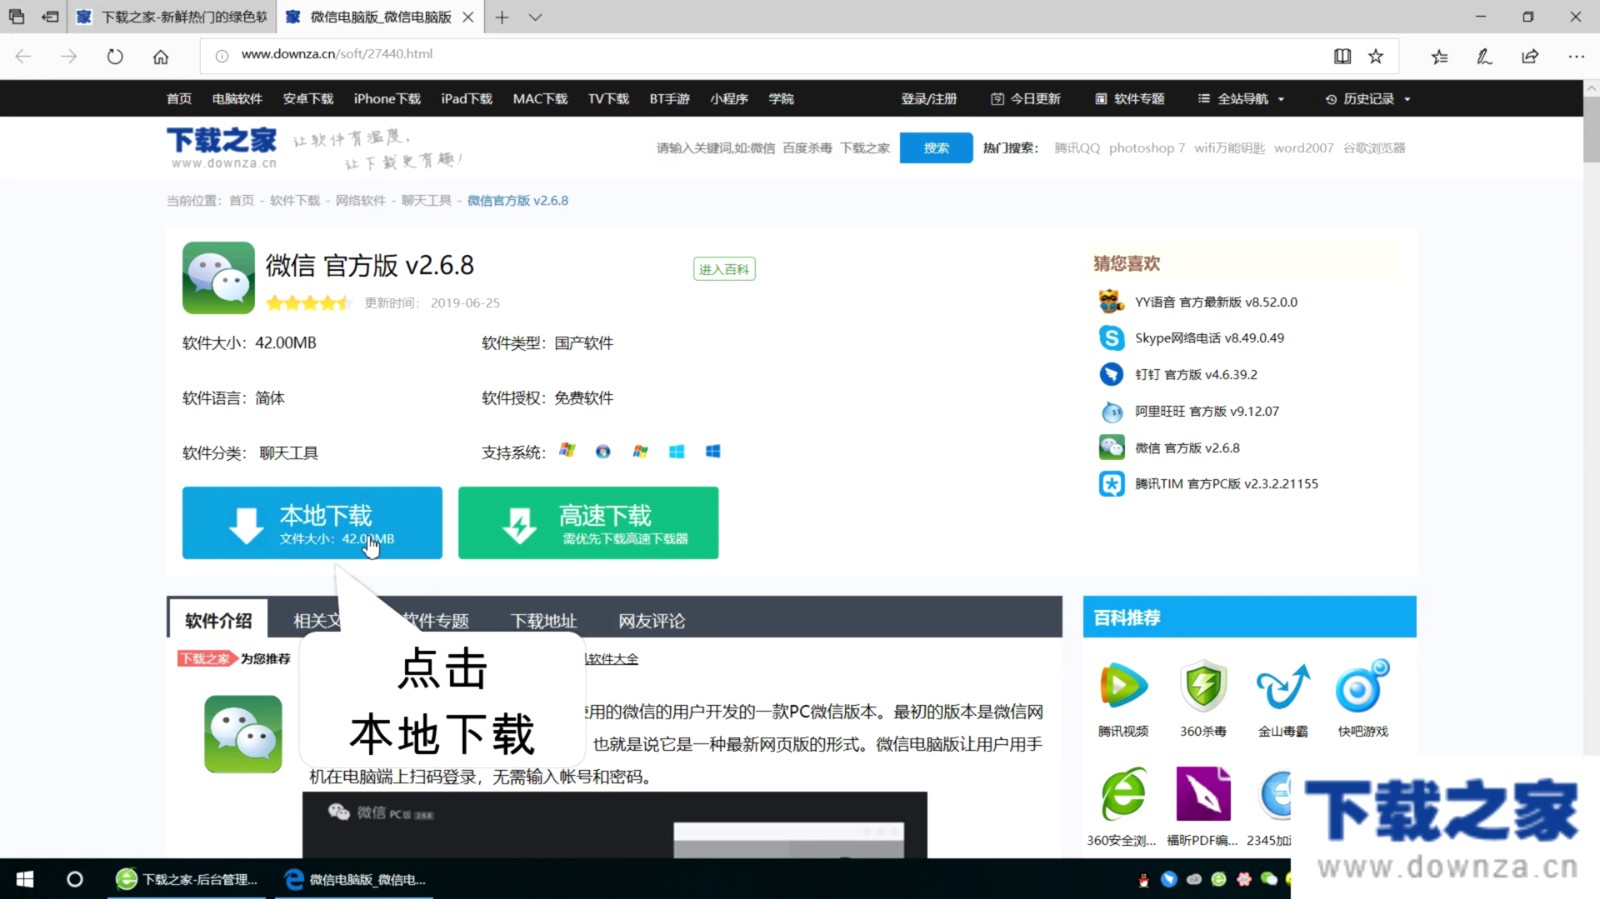Open 360安全浏览器 icon
This screenshot has width=1600, height=899.
1123,795
